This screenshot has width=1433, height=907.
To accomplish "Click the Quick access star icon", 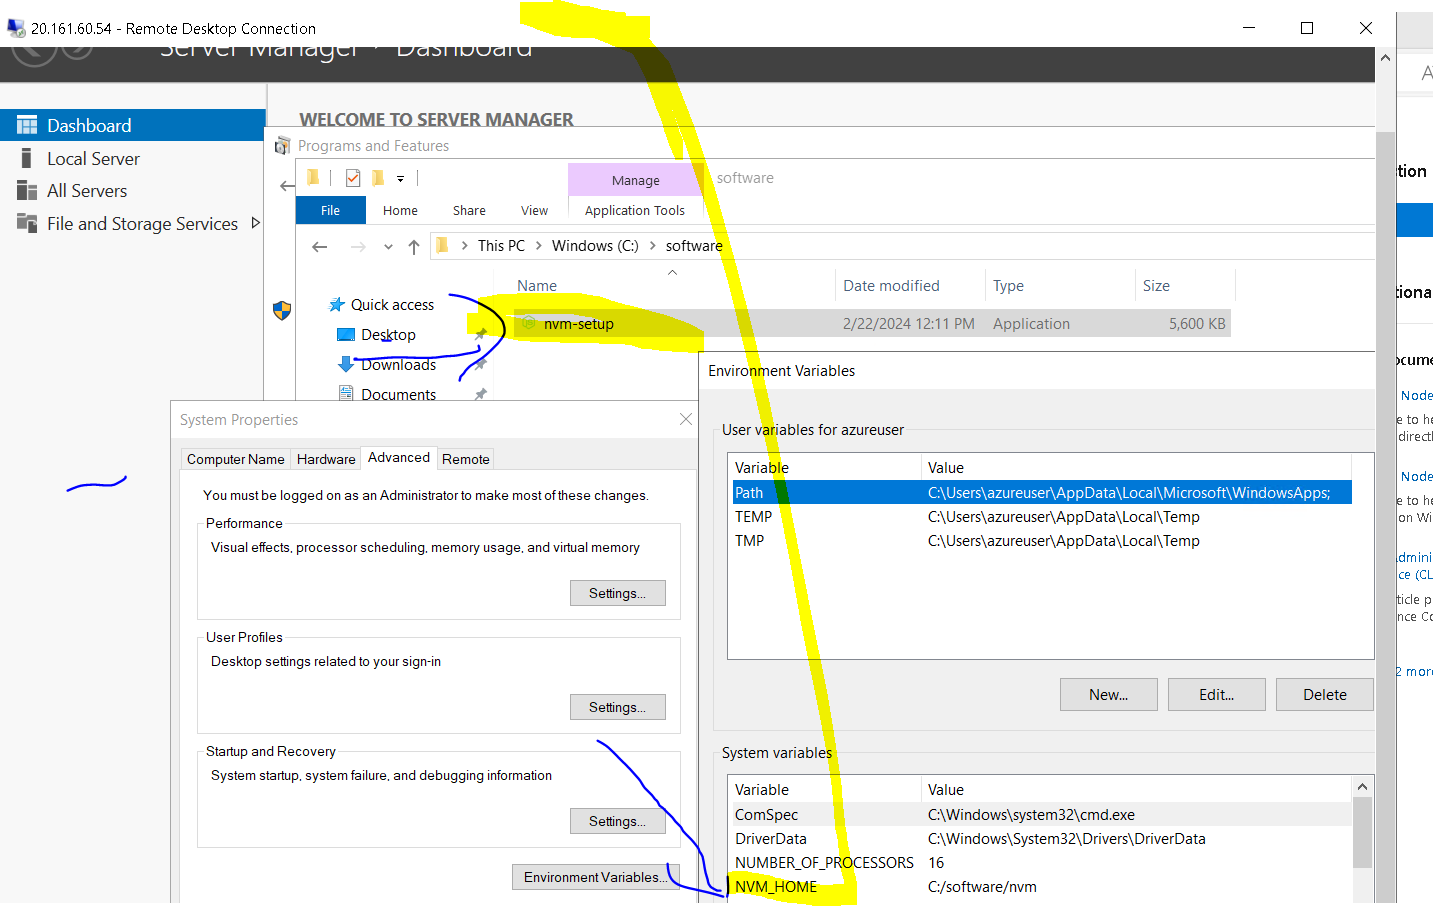I will click(x=338, y=304).
